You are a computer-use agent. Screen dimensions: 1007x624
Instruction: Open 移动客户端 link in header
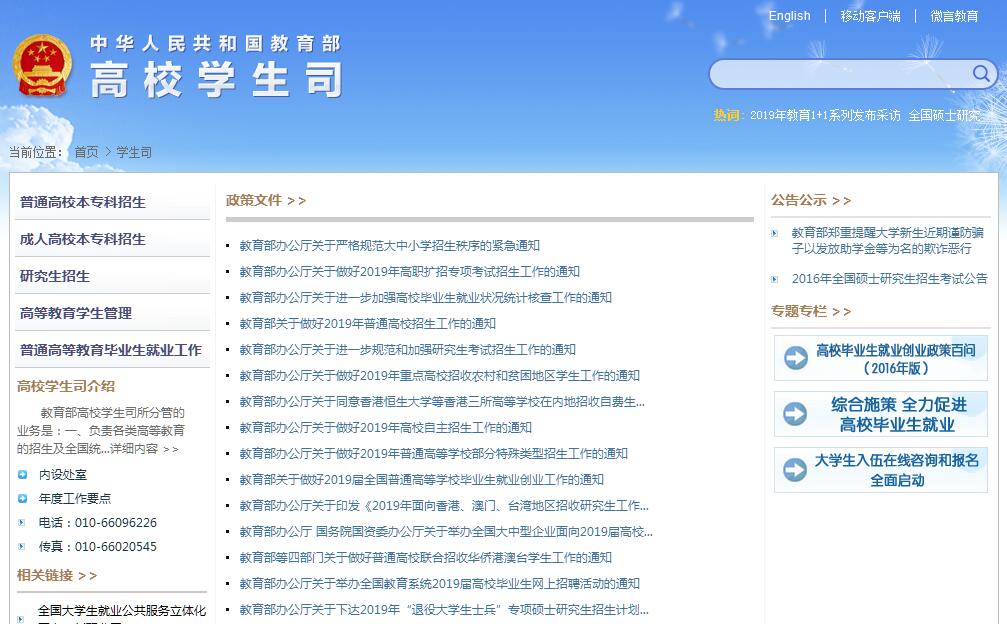(x=870, y=16)
